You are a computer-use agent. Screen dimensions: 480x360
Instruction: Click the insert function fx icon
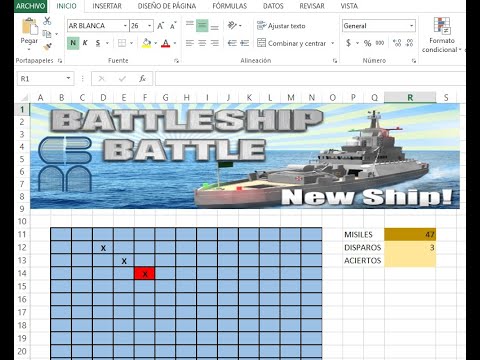click(142, 79)
